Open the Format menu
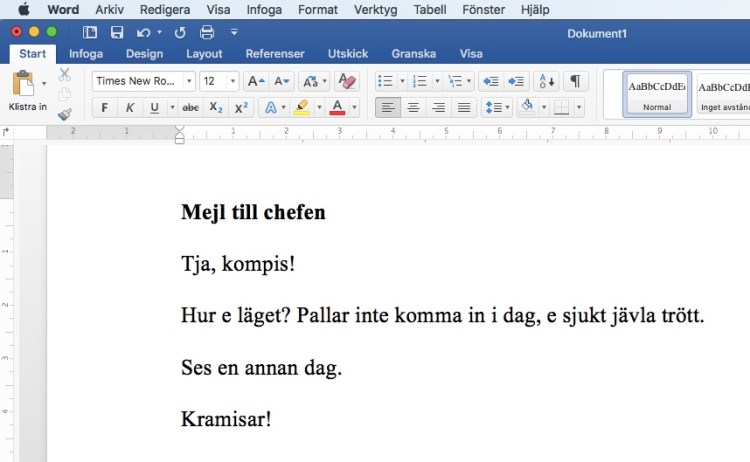This screenshot has width=750, height=462. 318,10
